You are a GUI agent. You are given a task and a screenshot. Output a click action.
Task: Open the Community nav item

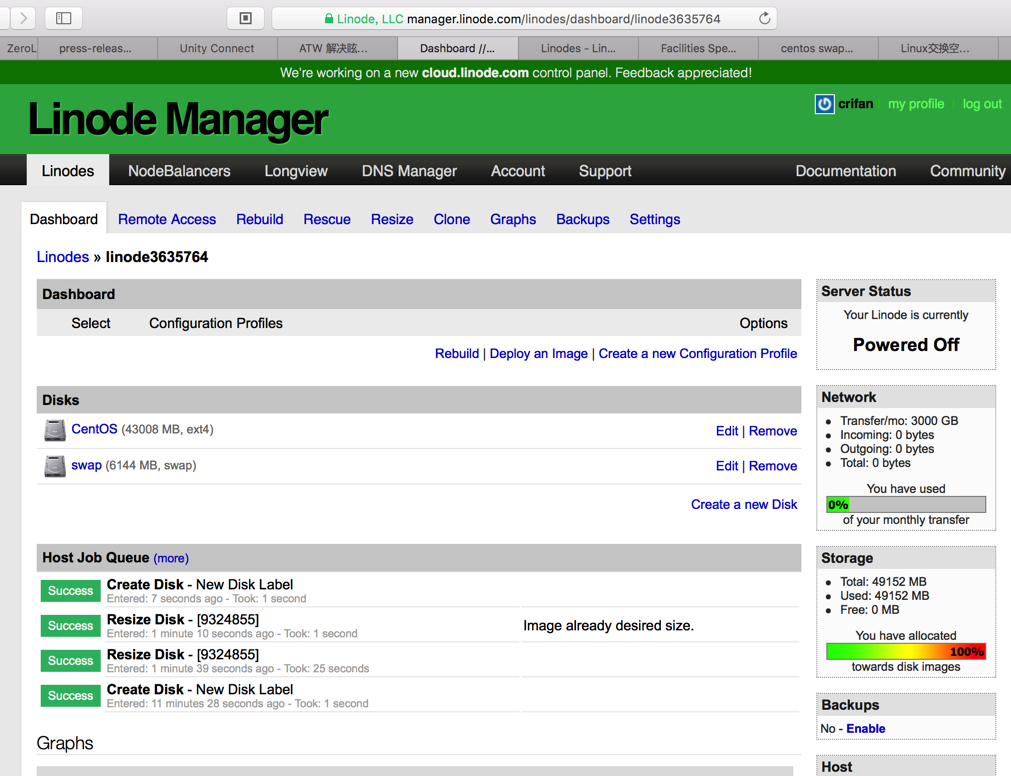point(967,171)
